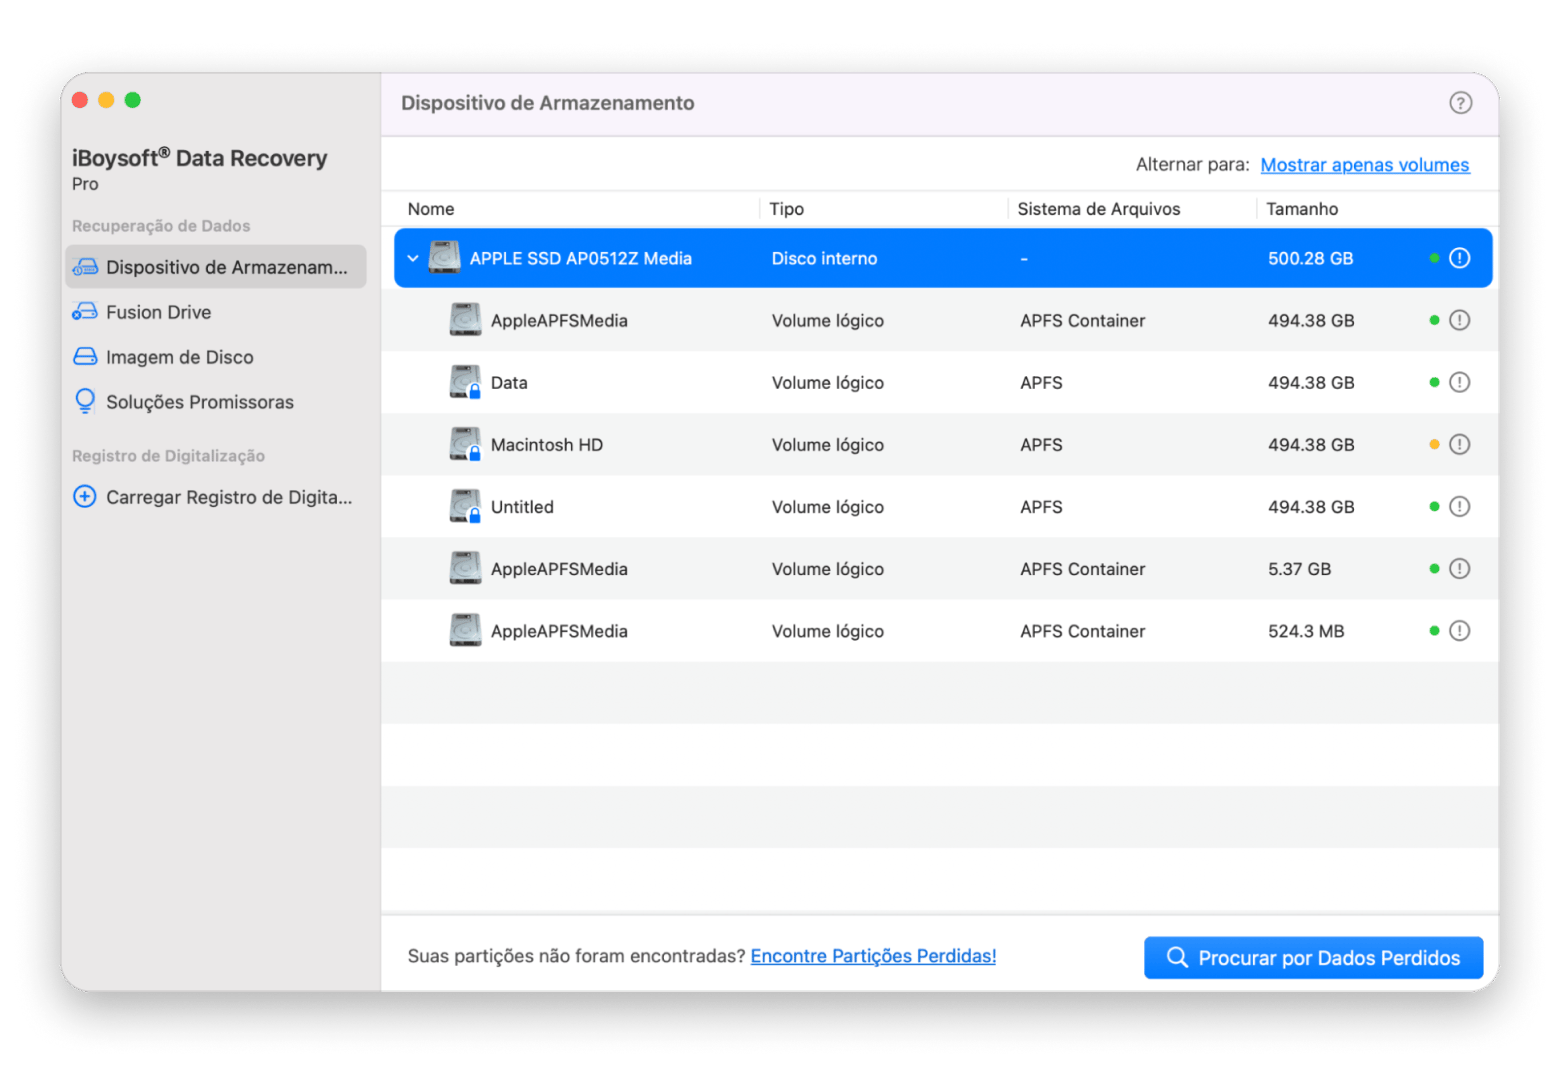Click the Mostrar apenas volumes link

tap(1364, 165)
